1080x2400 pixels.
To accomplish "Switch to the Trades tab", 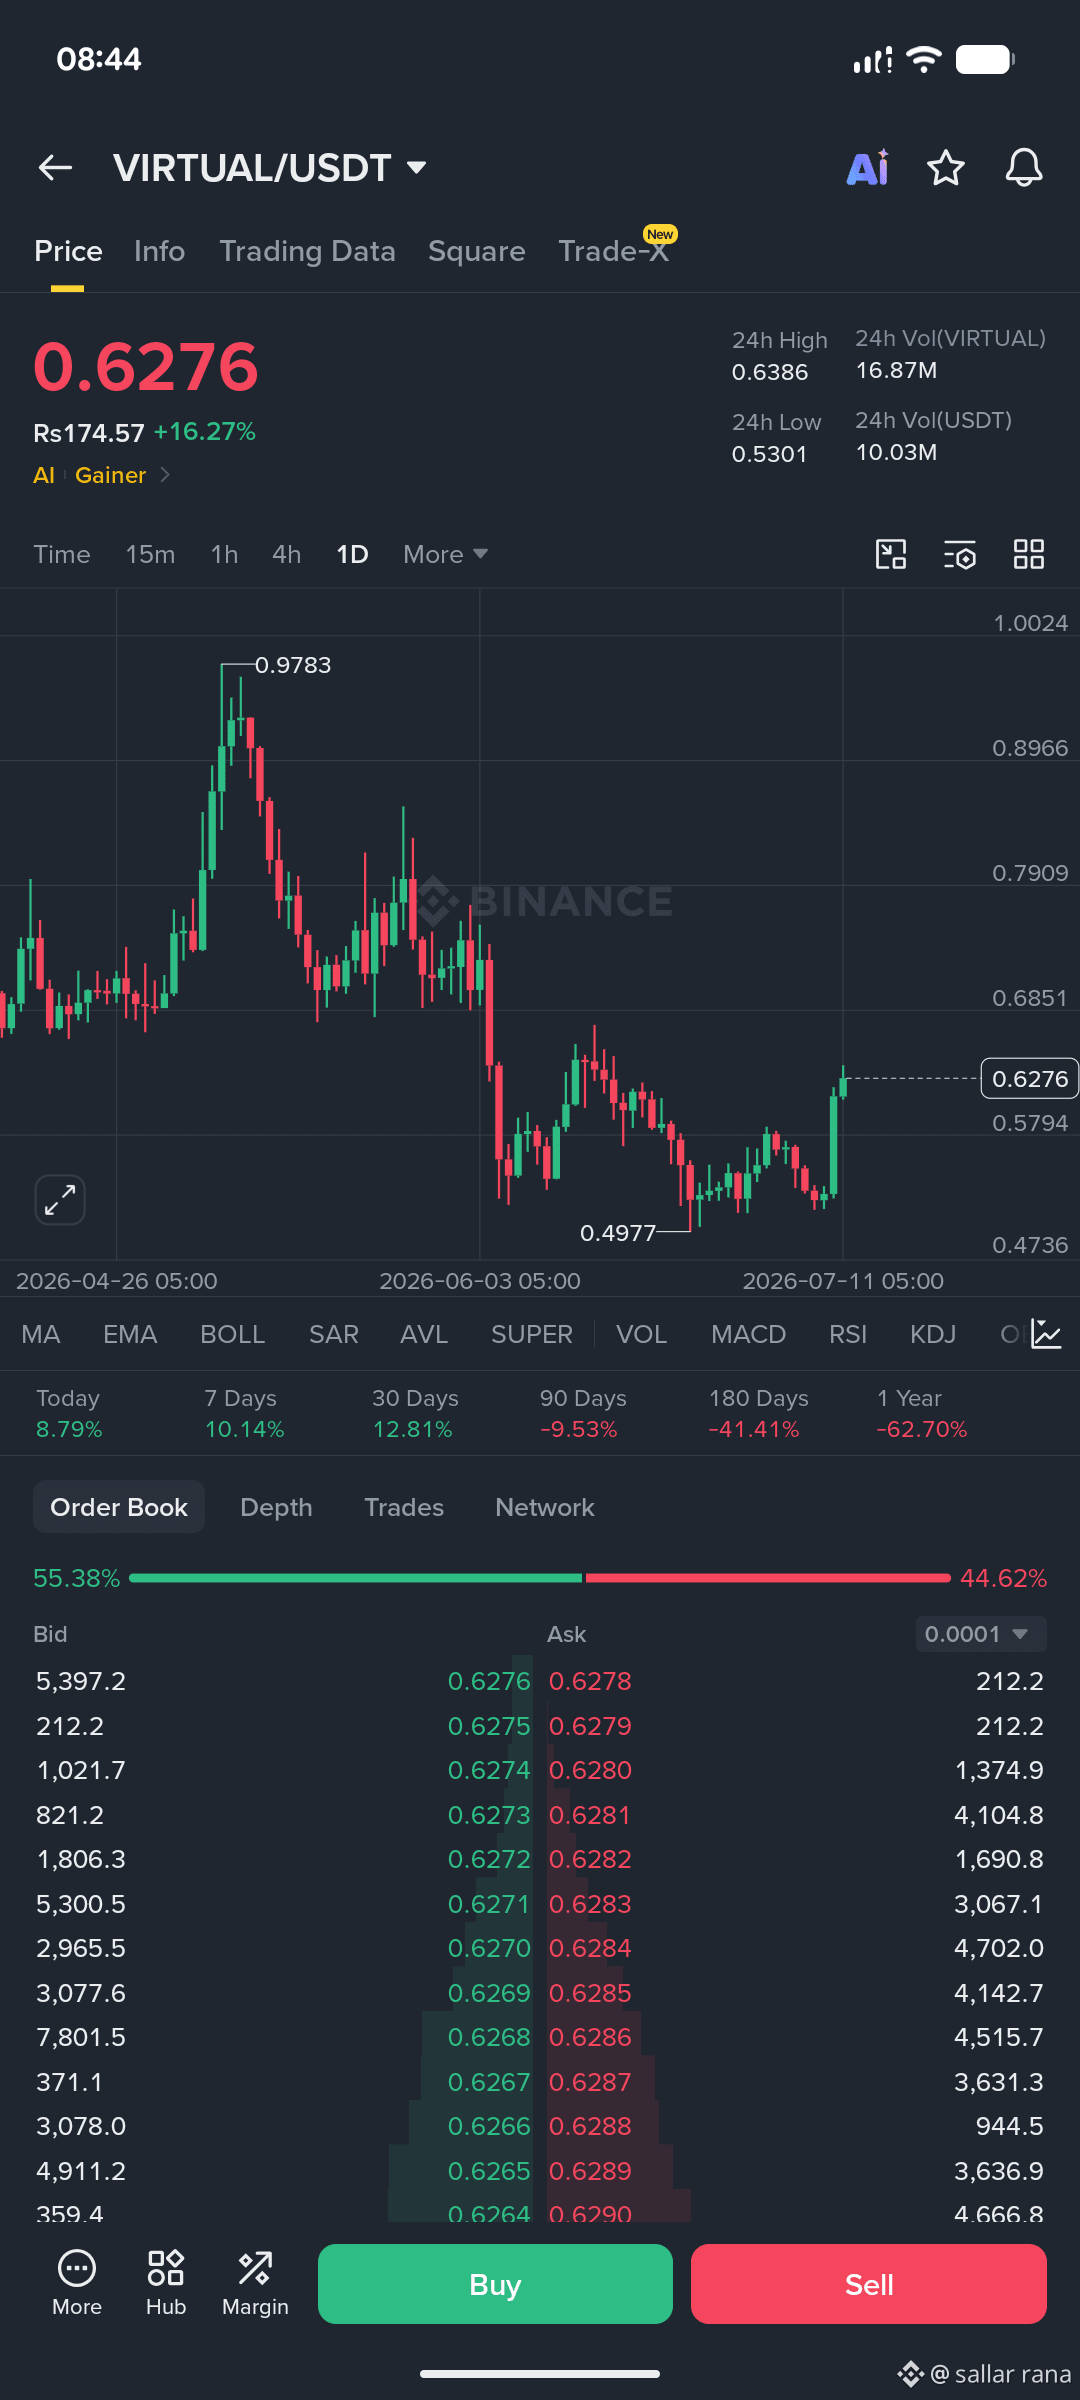I will point(404,1507).
